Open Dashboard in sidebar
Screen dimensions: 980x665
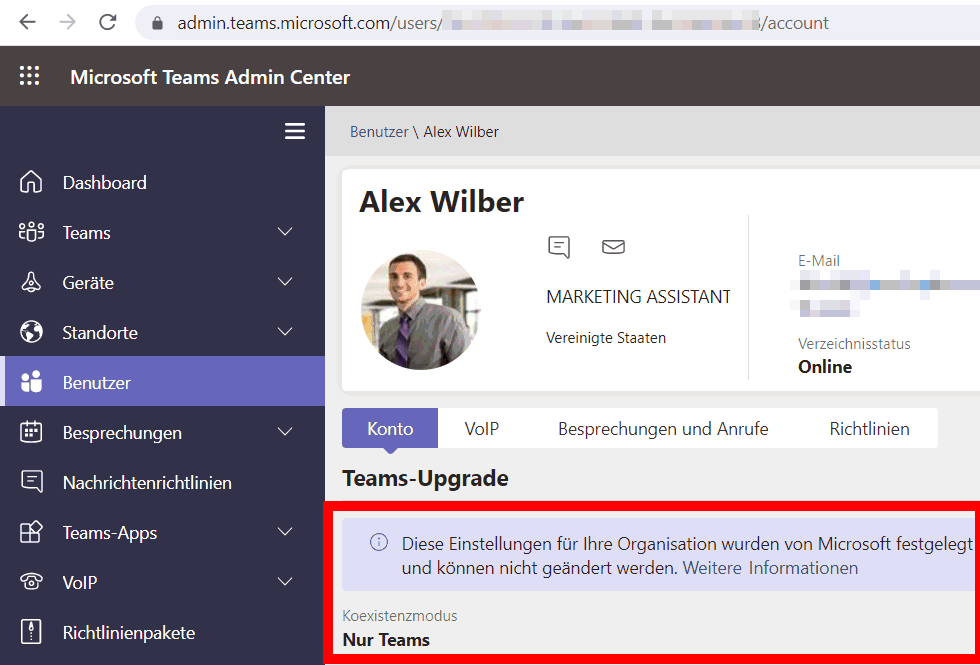[162, 182]
